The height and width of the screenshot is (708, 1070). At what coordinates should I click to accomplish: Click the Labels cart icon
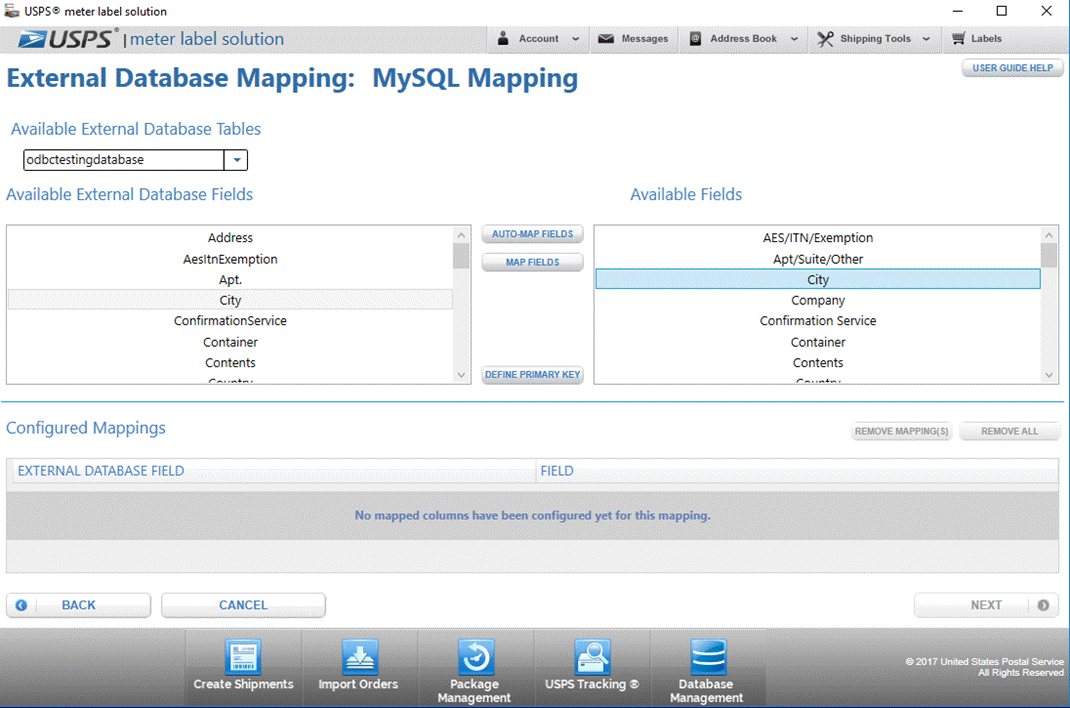coord(959,39)
